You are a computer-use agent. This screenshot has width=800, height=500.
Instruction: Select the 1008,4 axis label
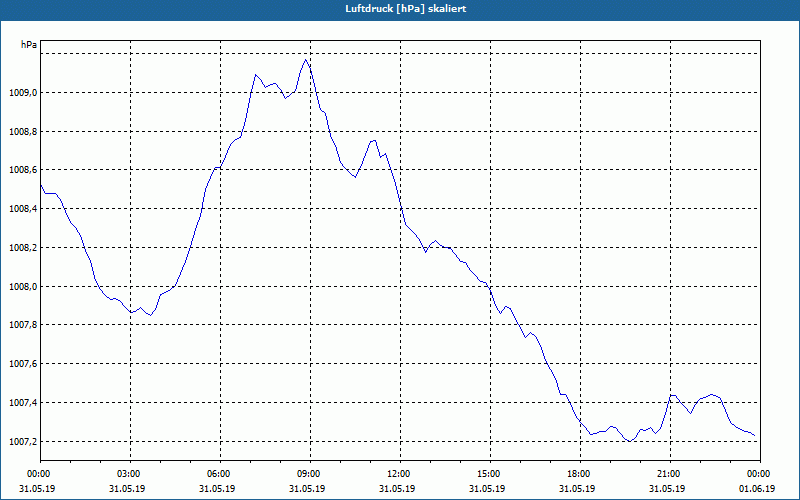(x=22, y=209)
